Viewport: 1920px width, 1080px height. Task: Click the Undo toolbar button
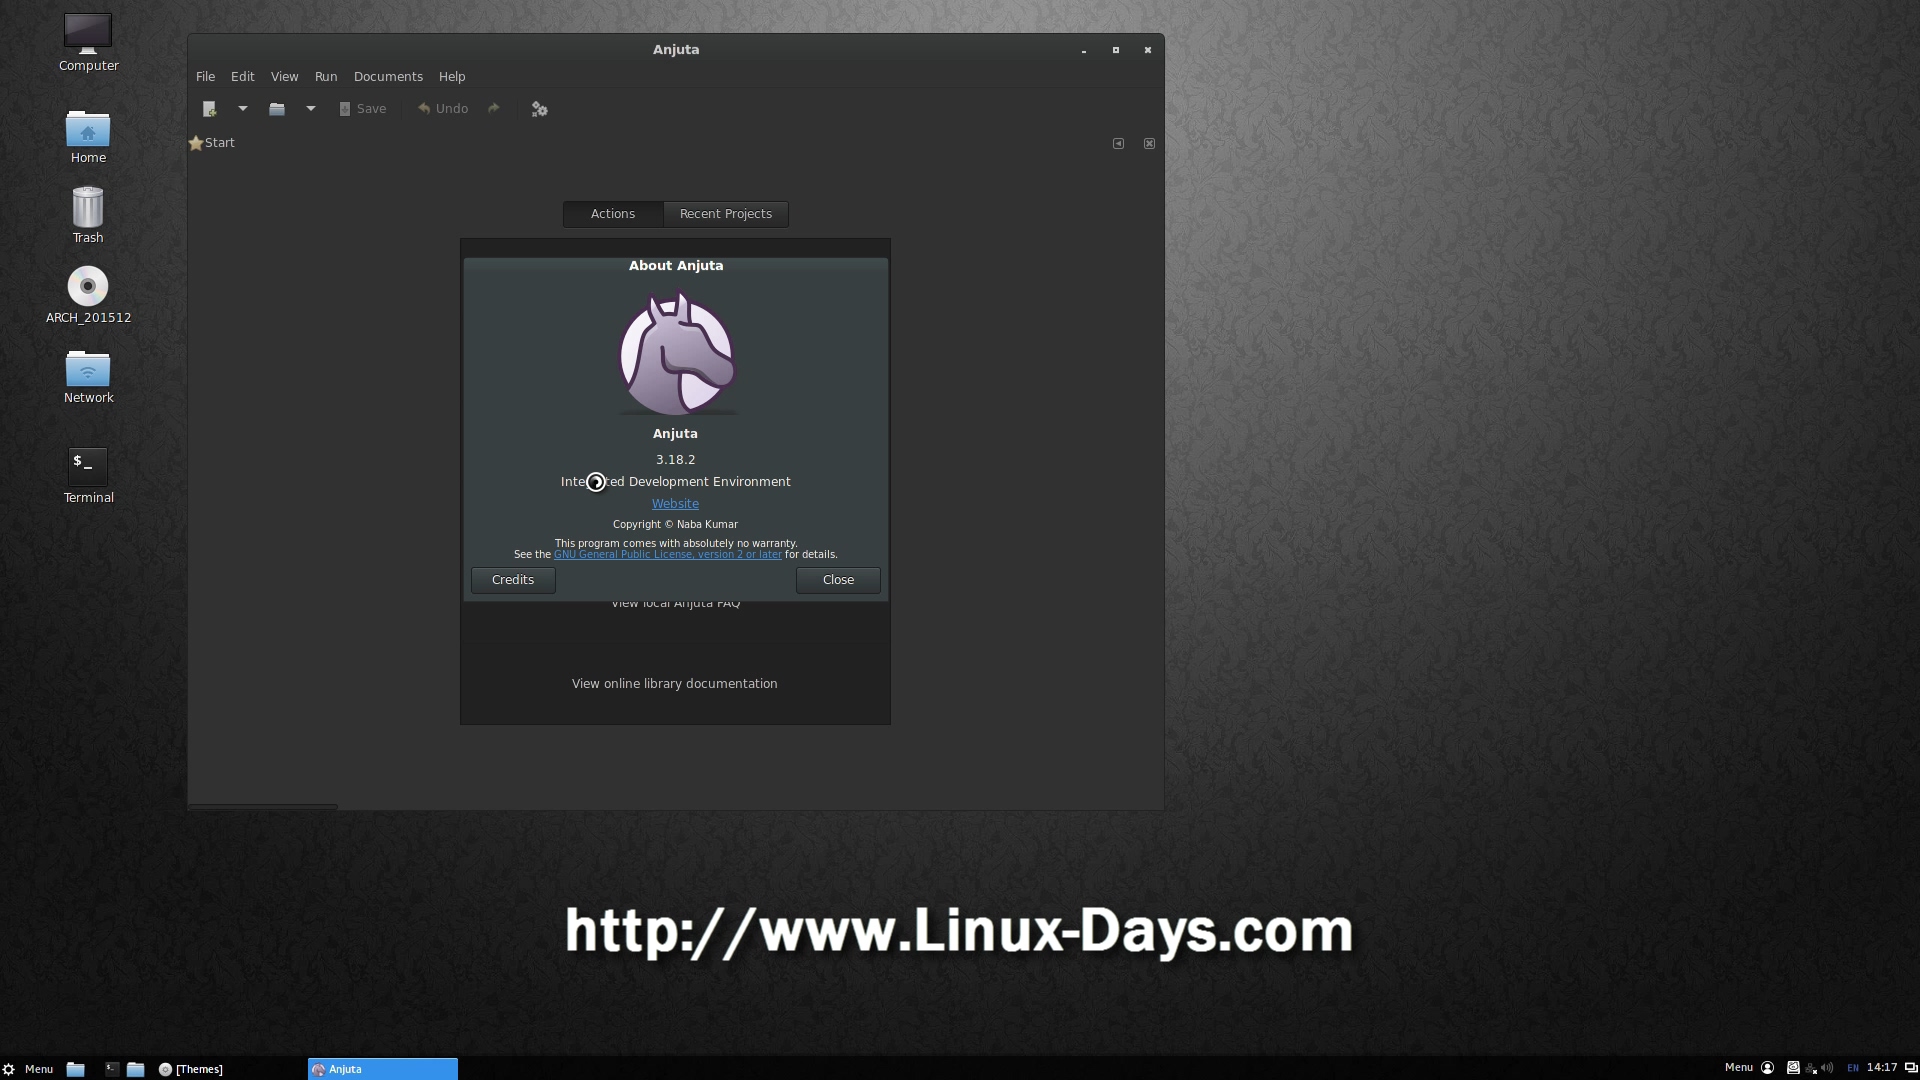(443, 109)
